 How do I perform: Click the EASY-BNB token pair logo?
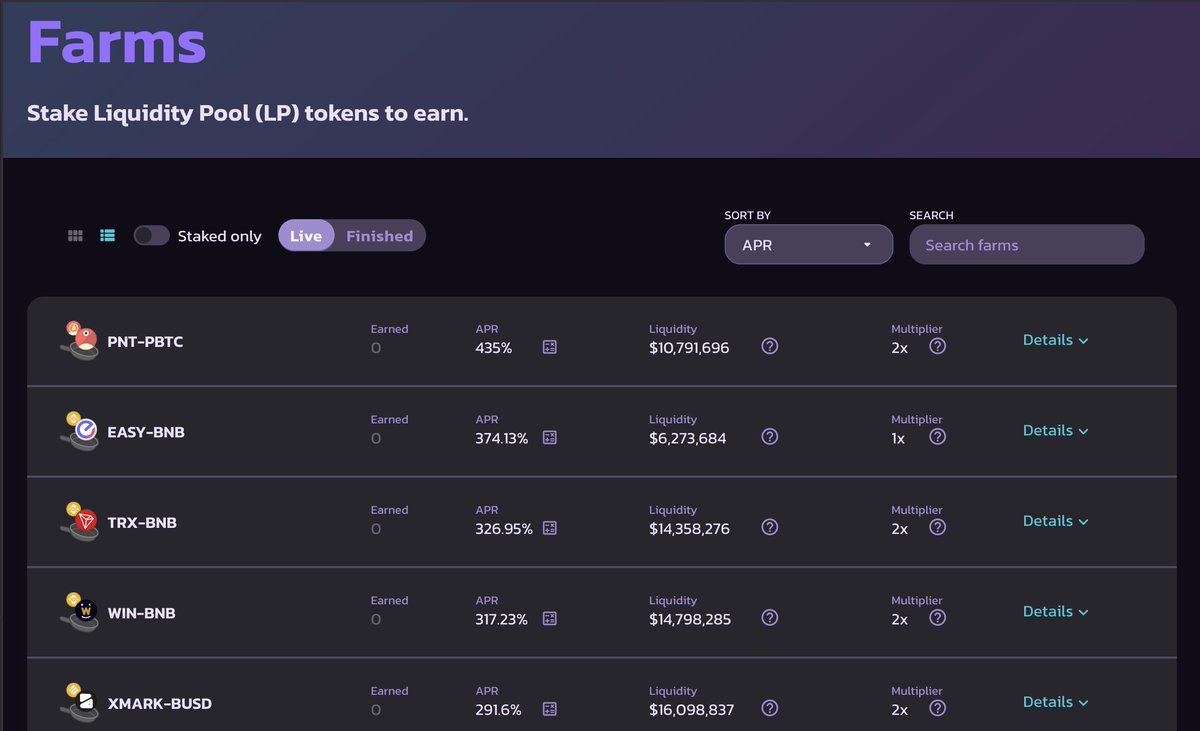click(x=80, y=430)
